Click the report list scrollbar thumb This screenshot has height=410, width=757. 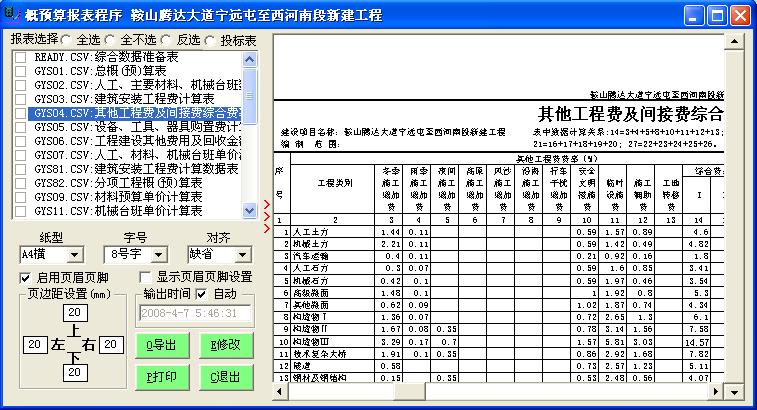[250, 96]
